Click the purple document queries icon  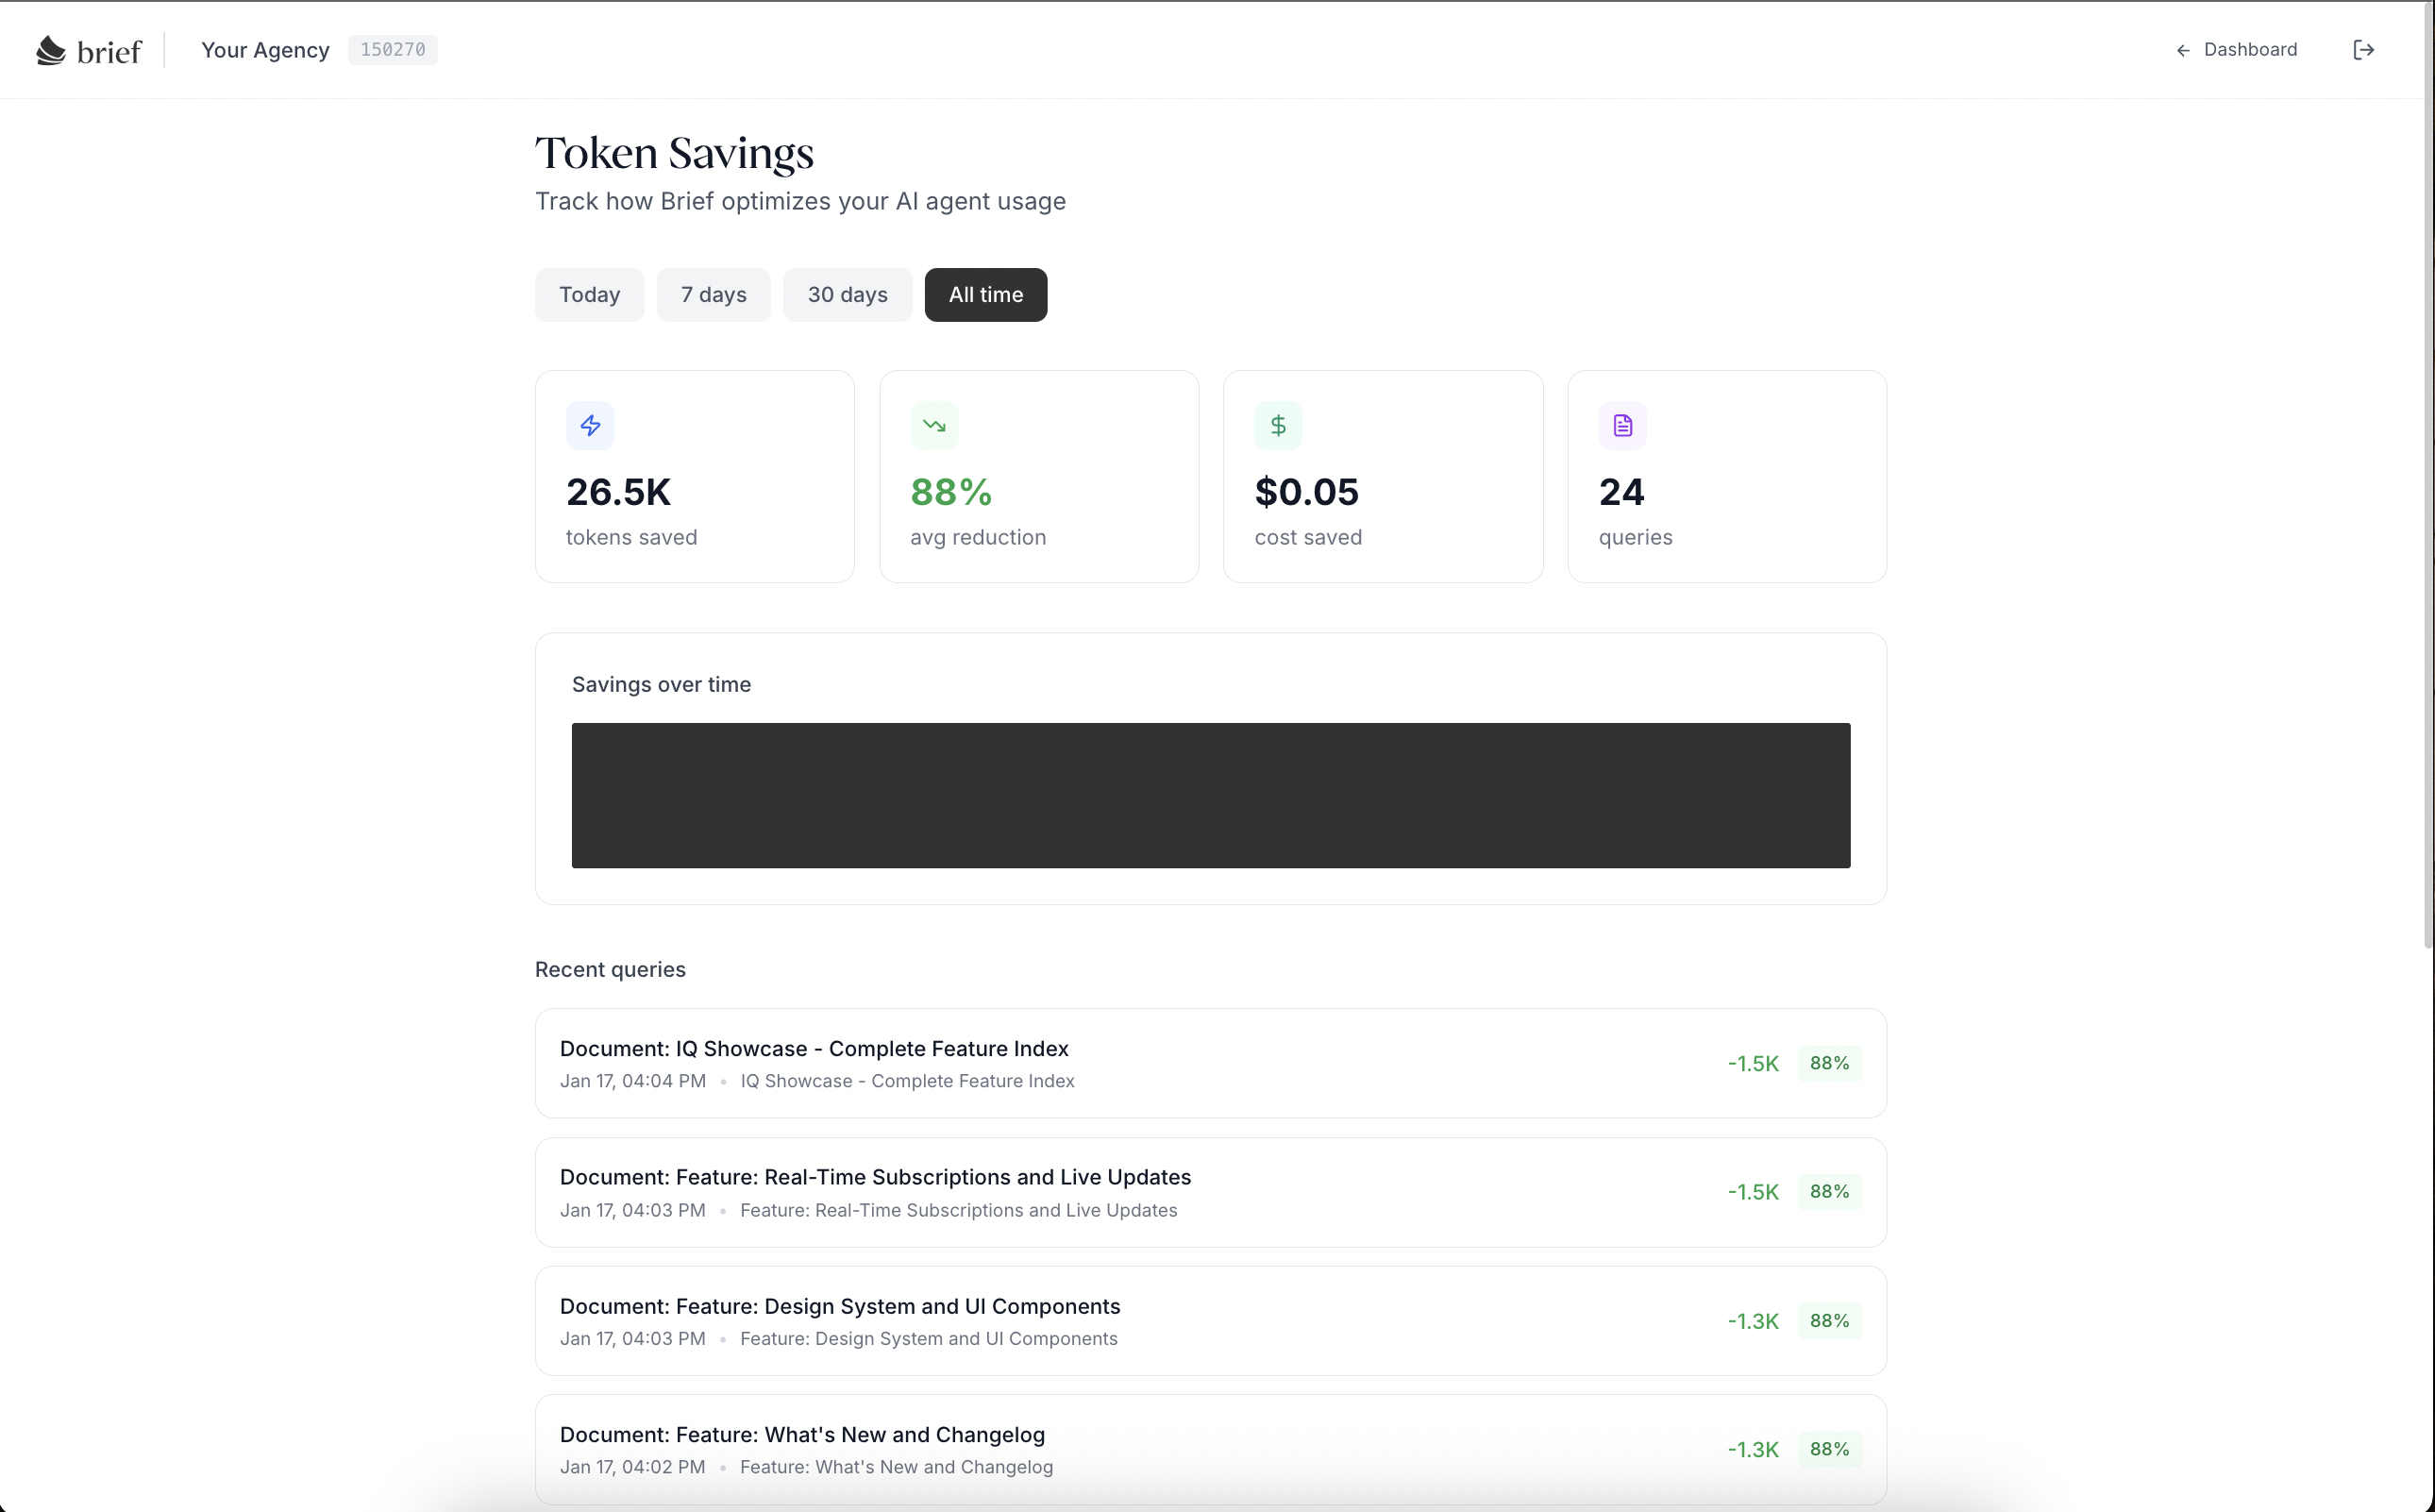pos(1622,426)
